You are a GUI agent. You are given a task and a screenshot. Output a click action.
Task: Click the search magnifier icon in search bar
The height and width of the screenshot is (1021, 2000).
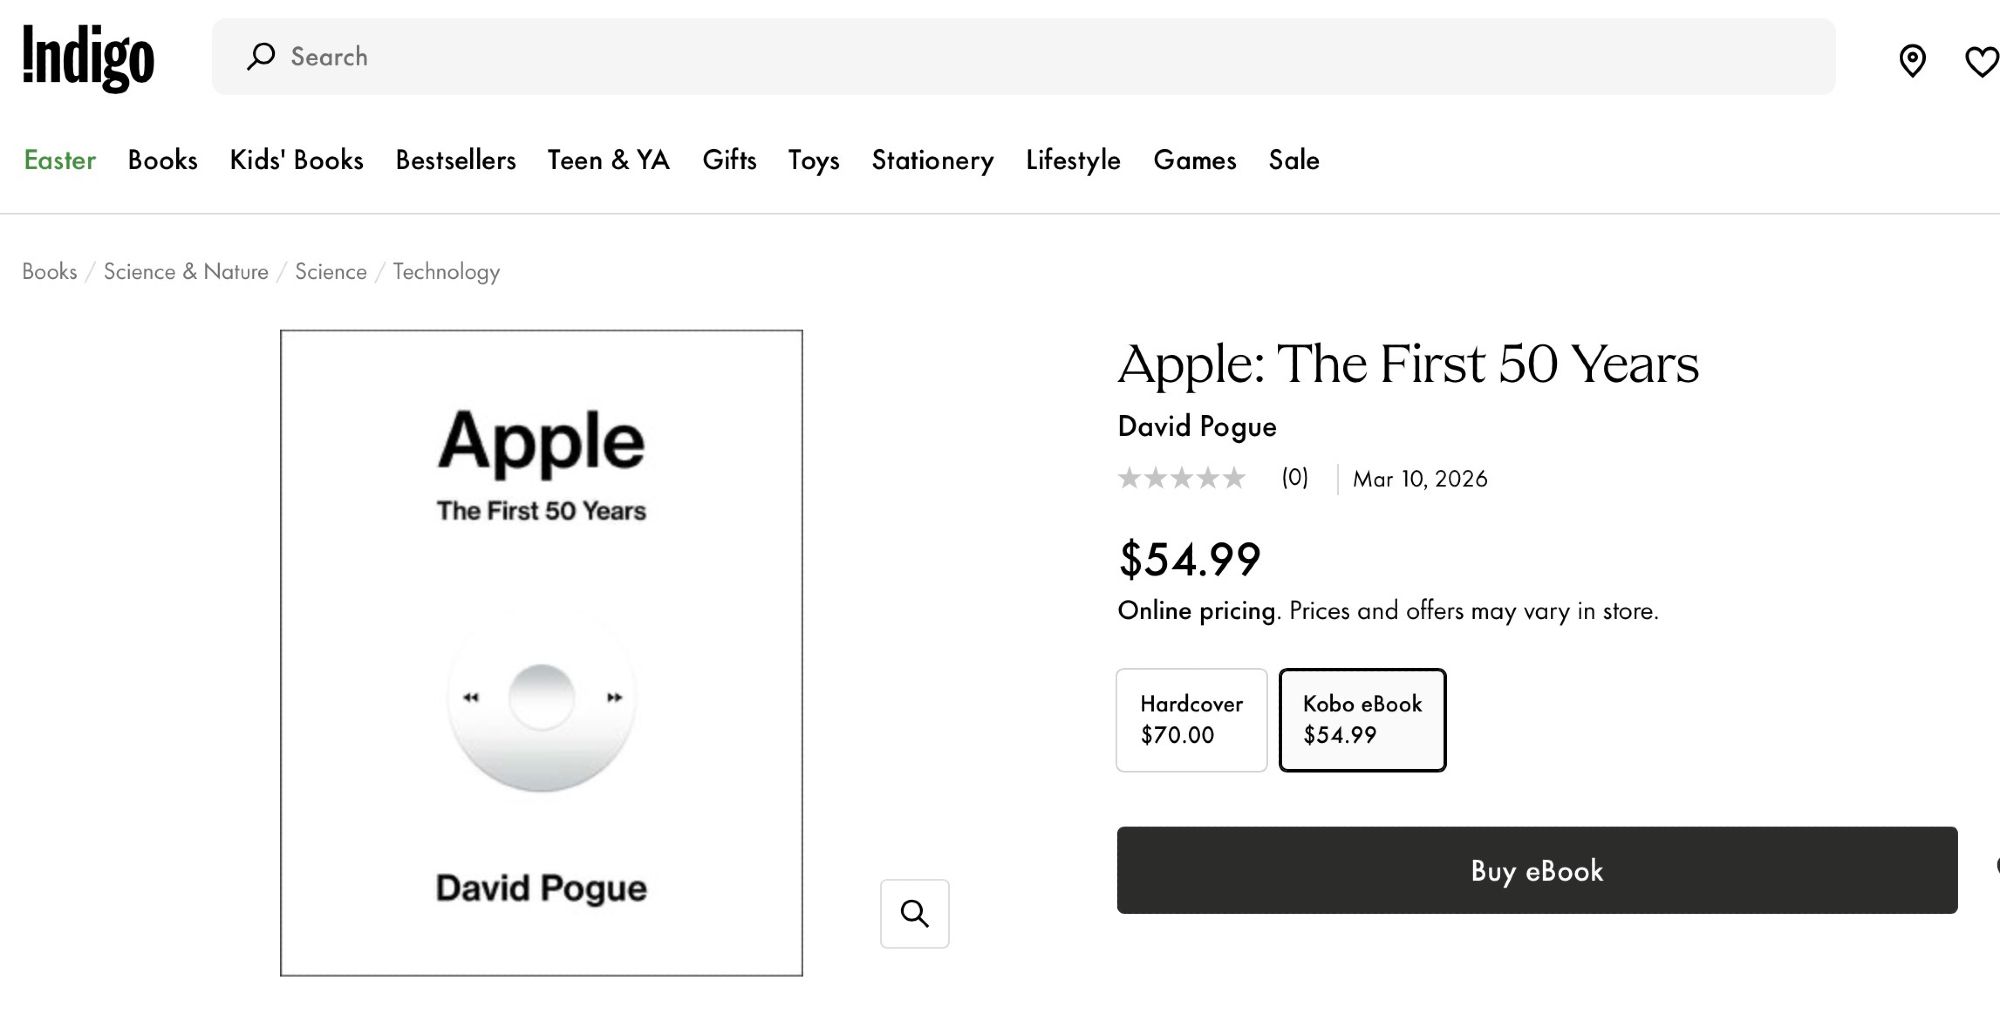(261, 56)
